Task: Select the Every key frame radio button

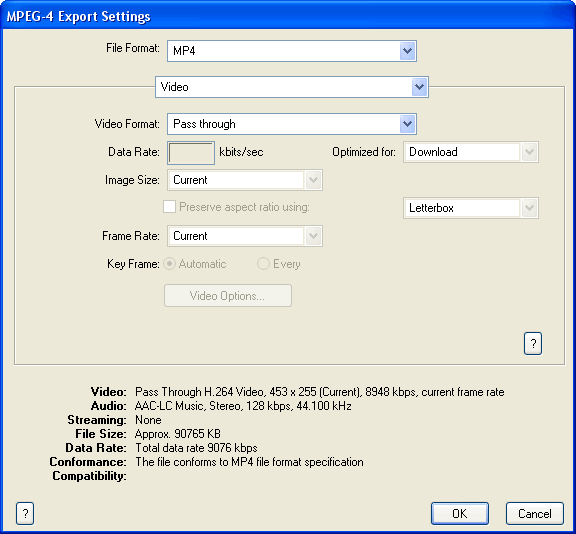Action: (x=263, y=264)
